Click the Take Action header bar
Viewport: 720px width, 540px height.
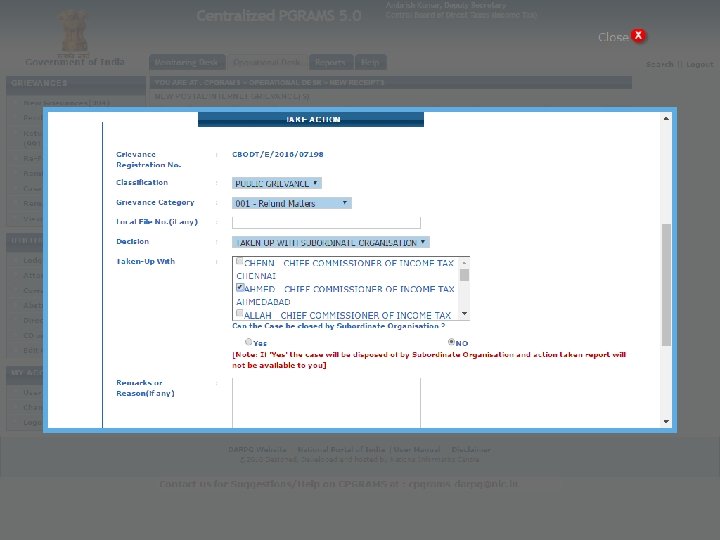(x=311, y=119)
